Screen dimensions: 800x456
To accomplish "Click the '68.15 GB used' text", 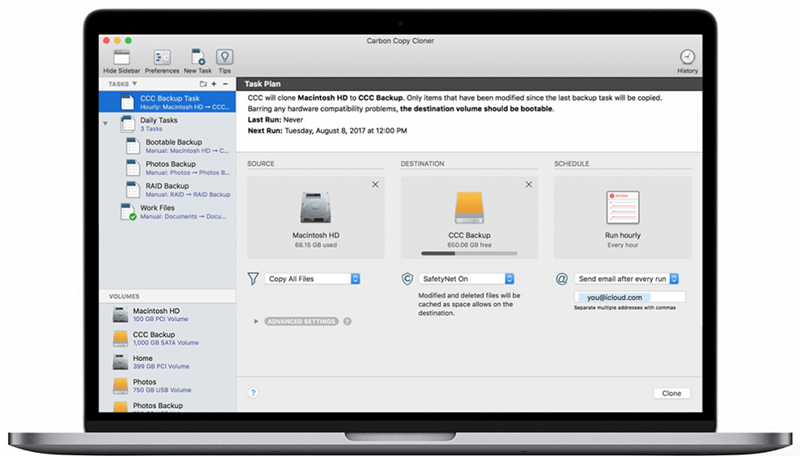I will pos(315,245).
